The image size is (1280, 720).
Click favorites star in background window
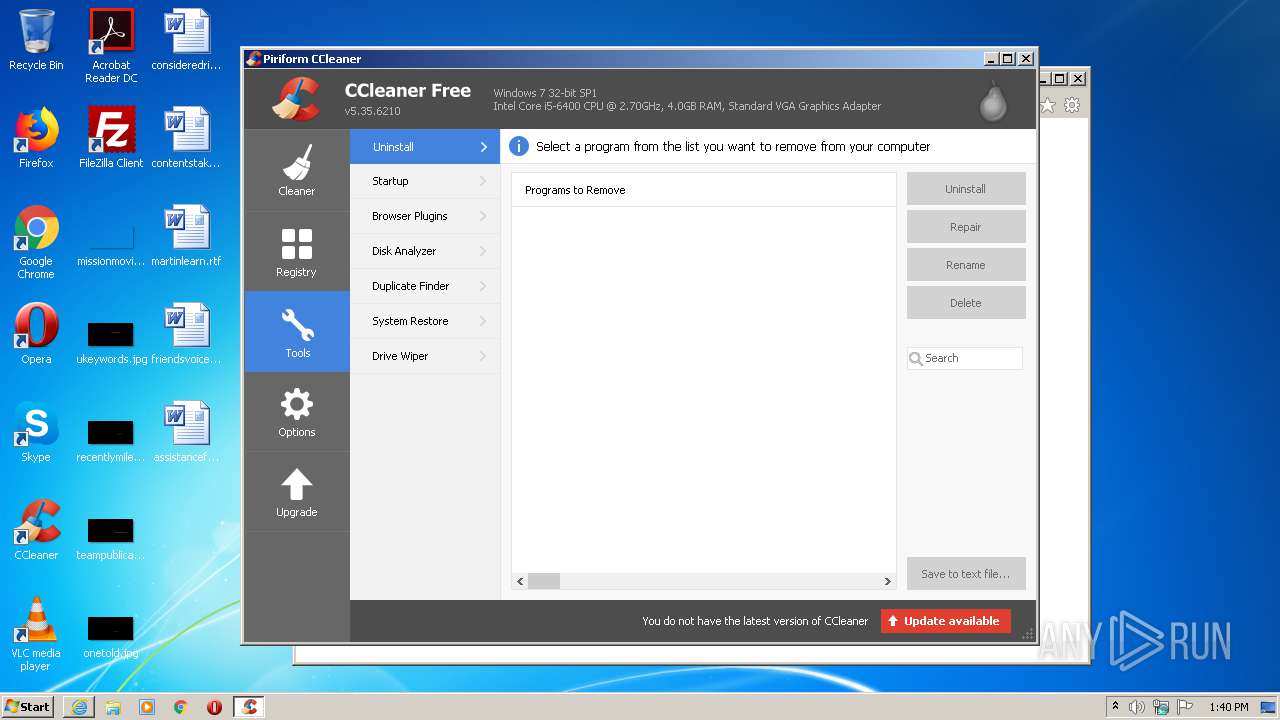pos(1048,105)
